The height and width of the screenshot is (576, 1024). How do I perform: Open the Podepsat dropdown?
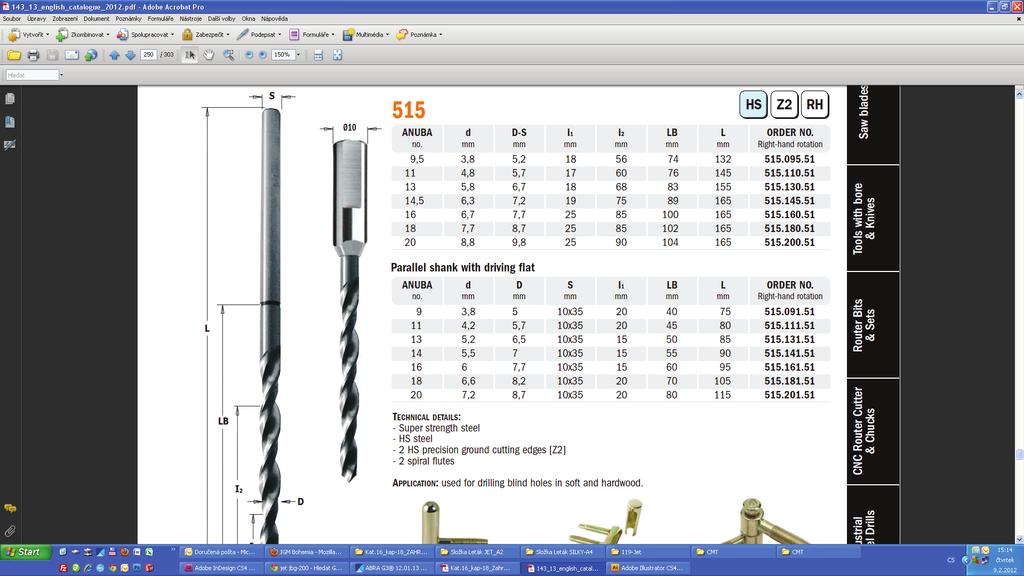tap(259, 35)
